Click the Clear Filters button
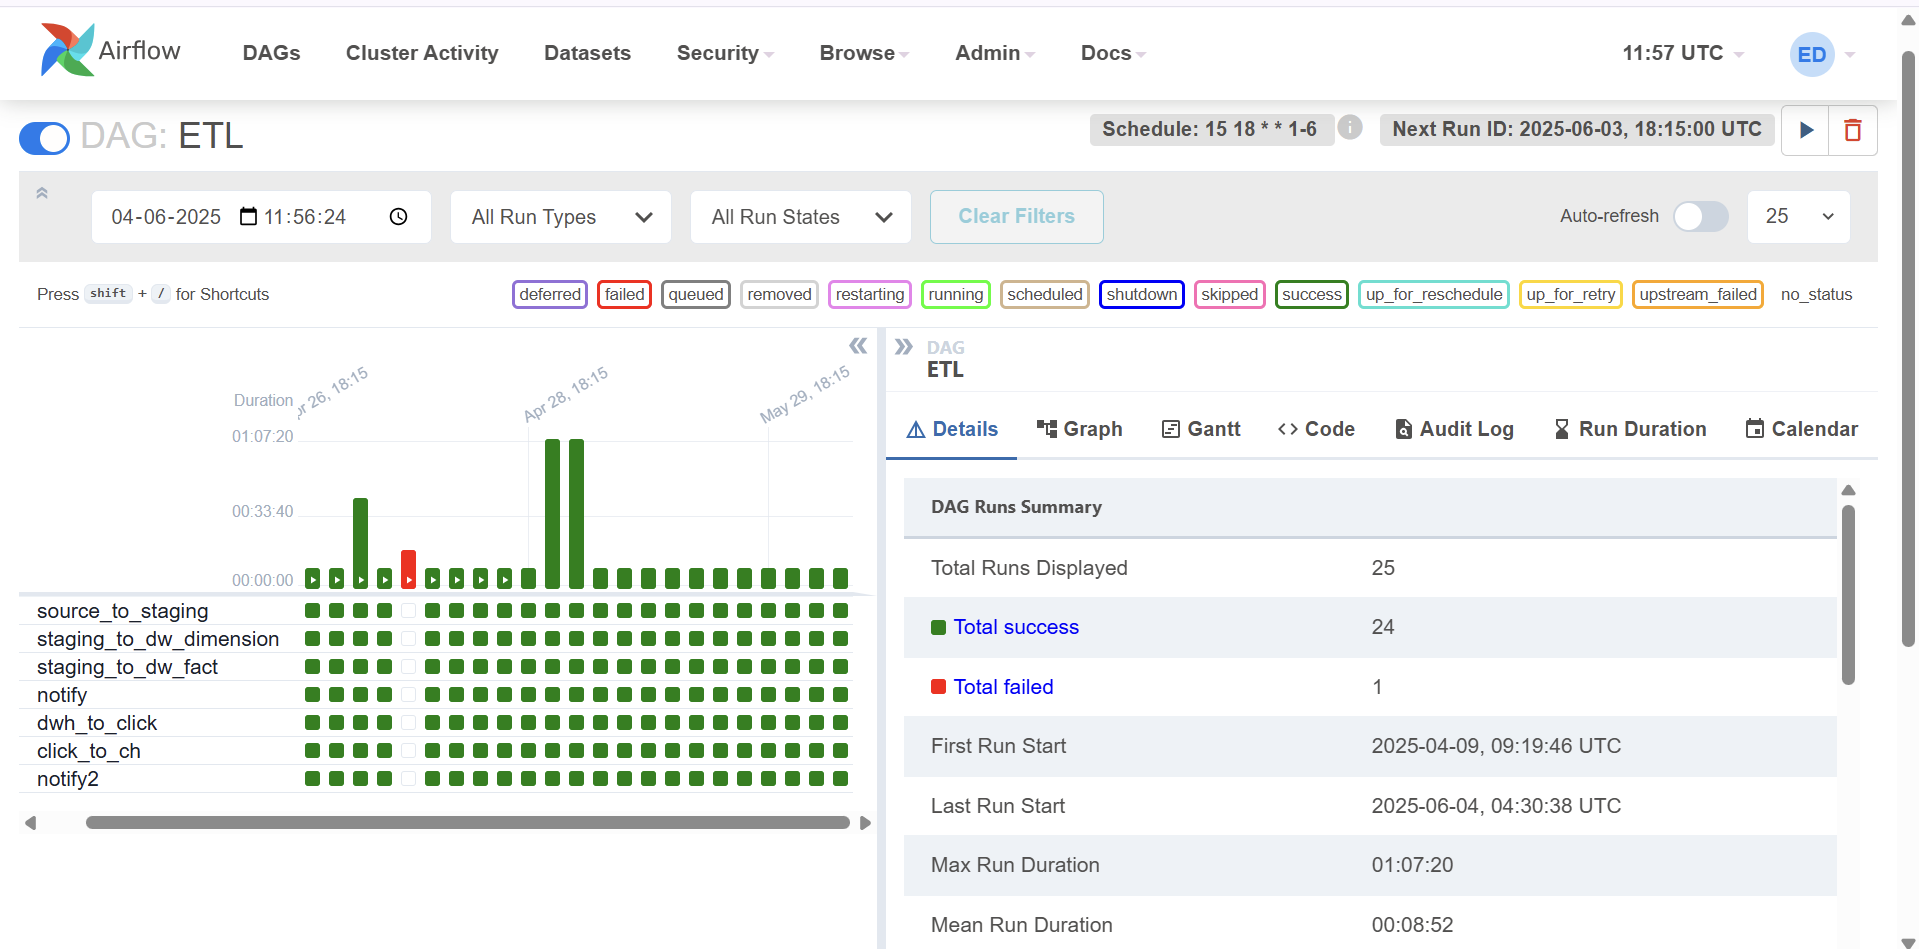1919x949 pixels. tap(1016, 217)
